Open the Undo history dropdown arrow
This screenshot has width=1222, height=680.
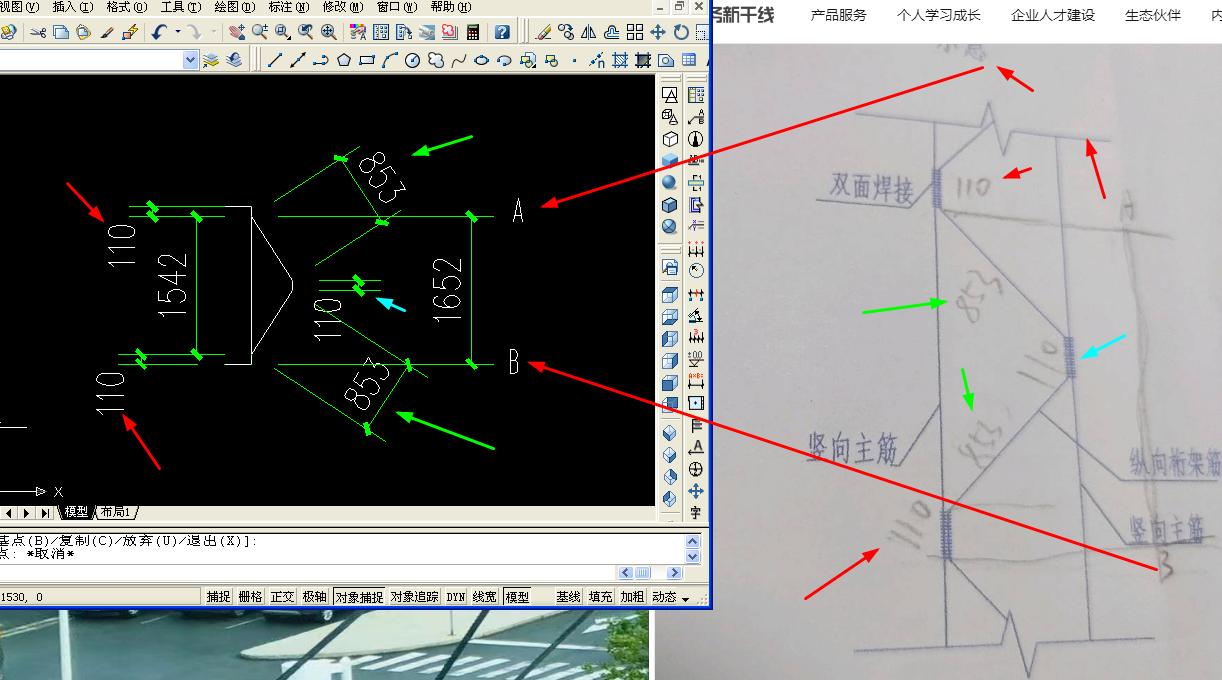click(x=178, y=32)
